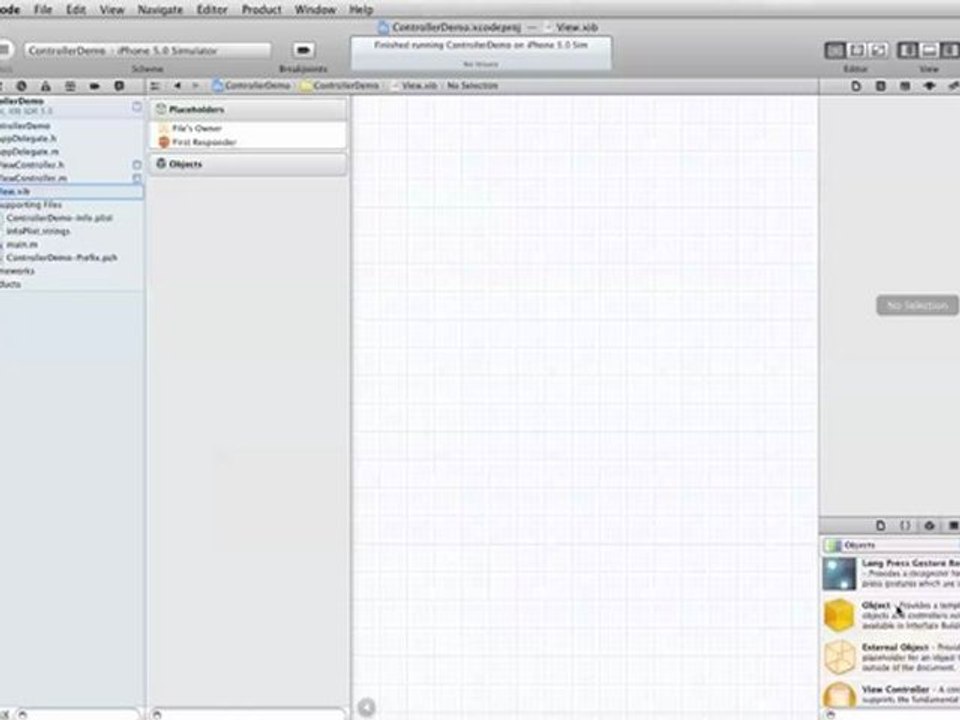Open the Navigate menu
The width and height of the screenshot is (960, 720).
tap(160, 9)
